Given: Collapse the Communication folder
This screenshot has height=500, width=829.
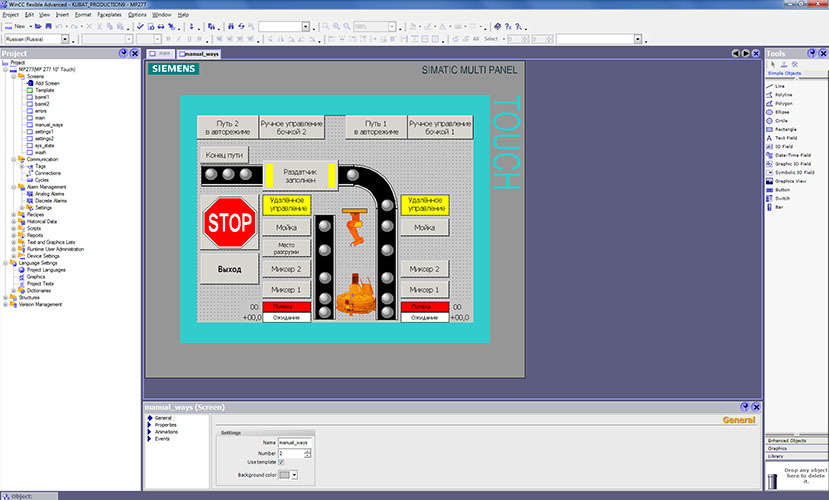Looking at the screenshot, I should [14, 159].
